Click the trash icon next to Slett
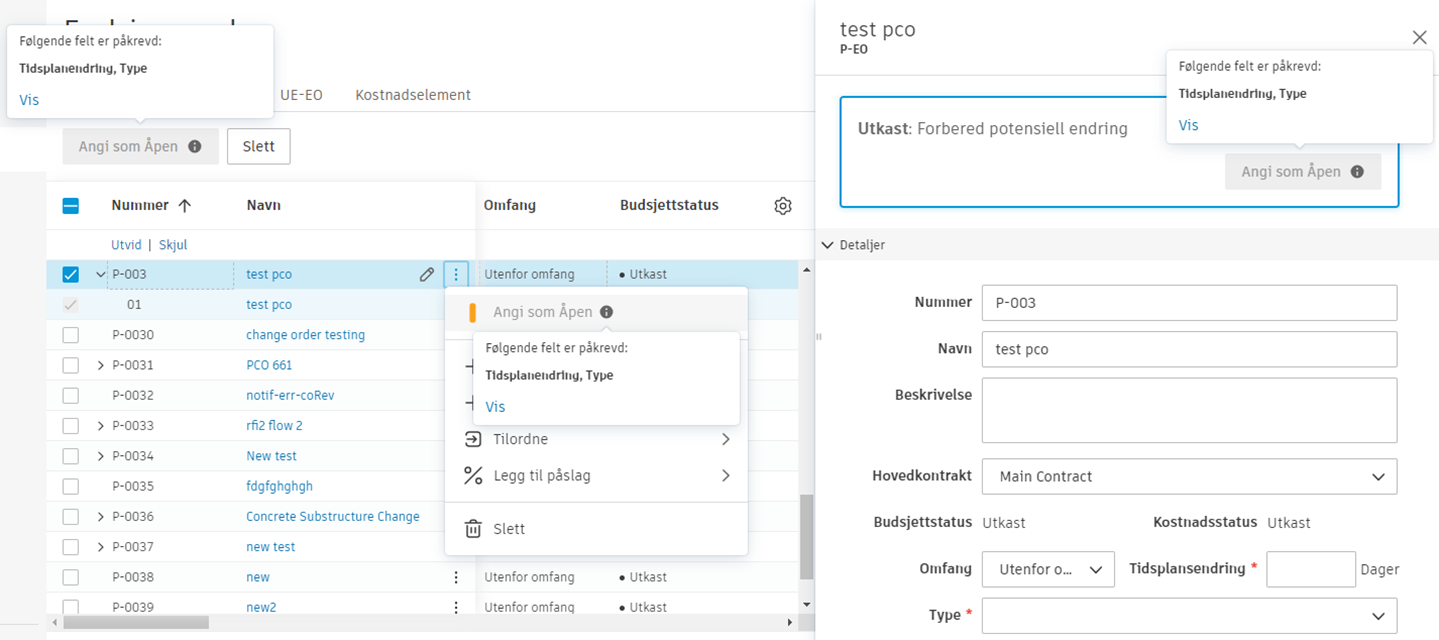This screenshot has height=640, width=1439. pyautogui.click(x=474, y=529)
